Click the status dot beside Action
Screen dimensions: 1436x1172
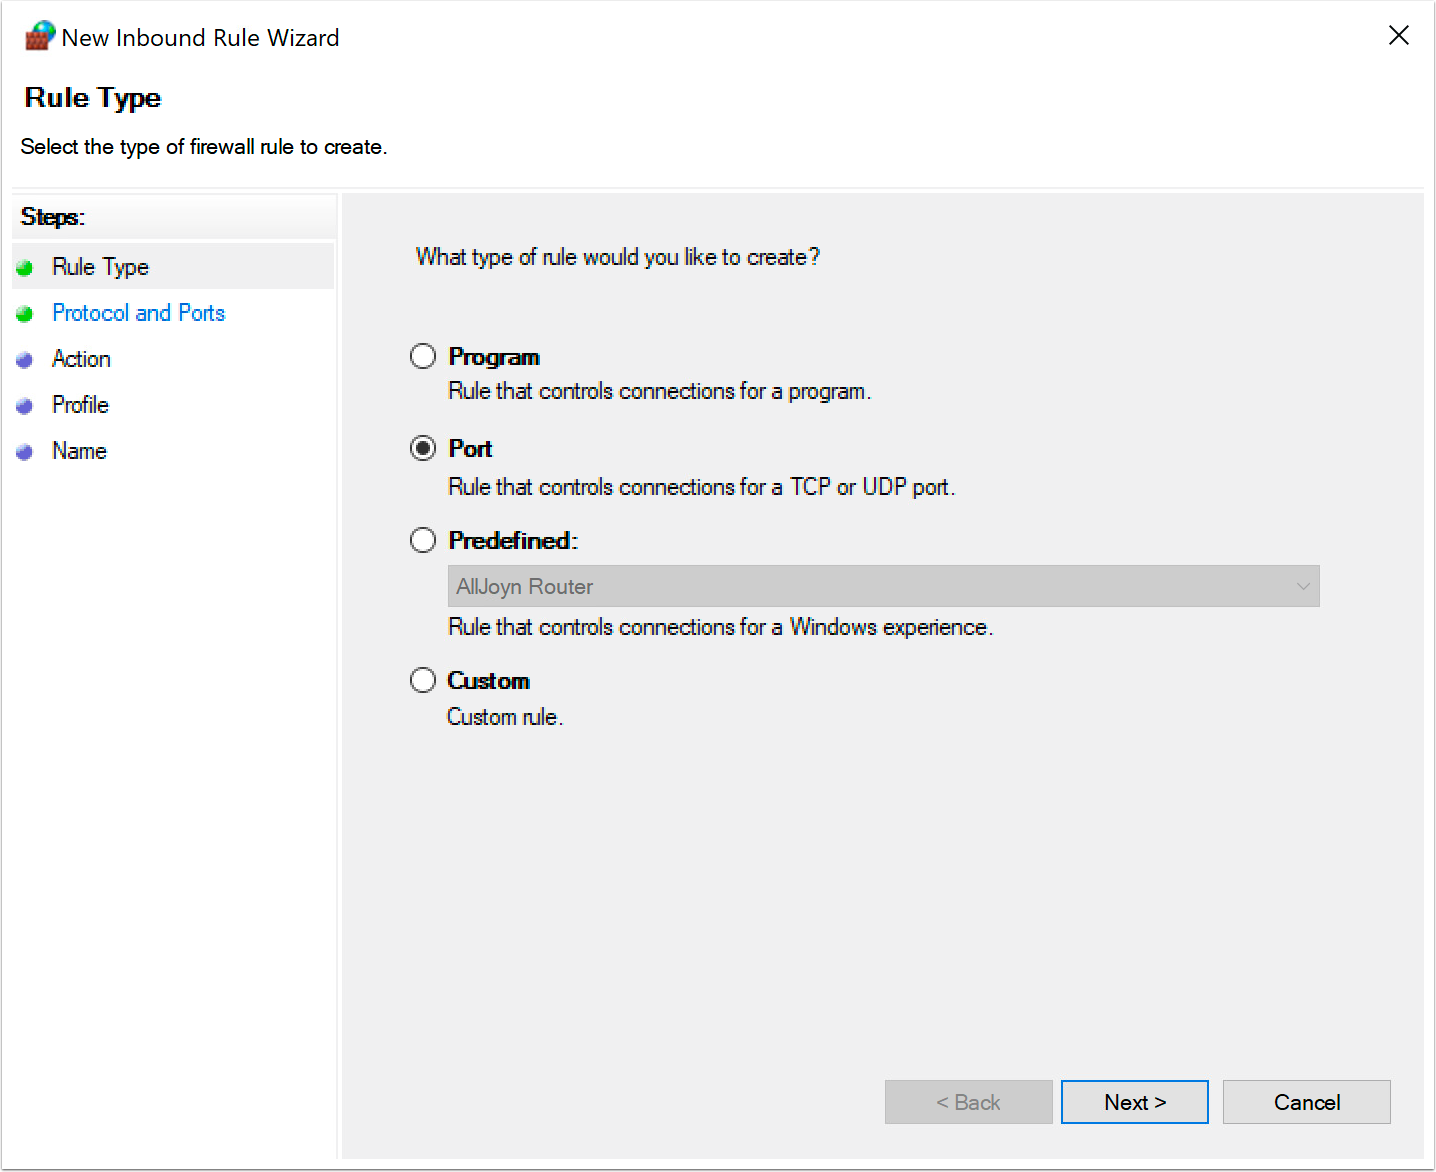pyautogui.click(x=25, y=359)
